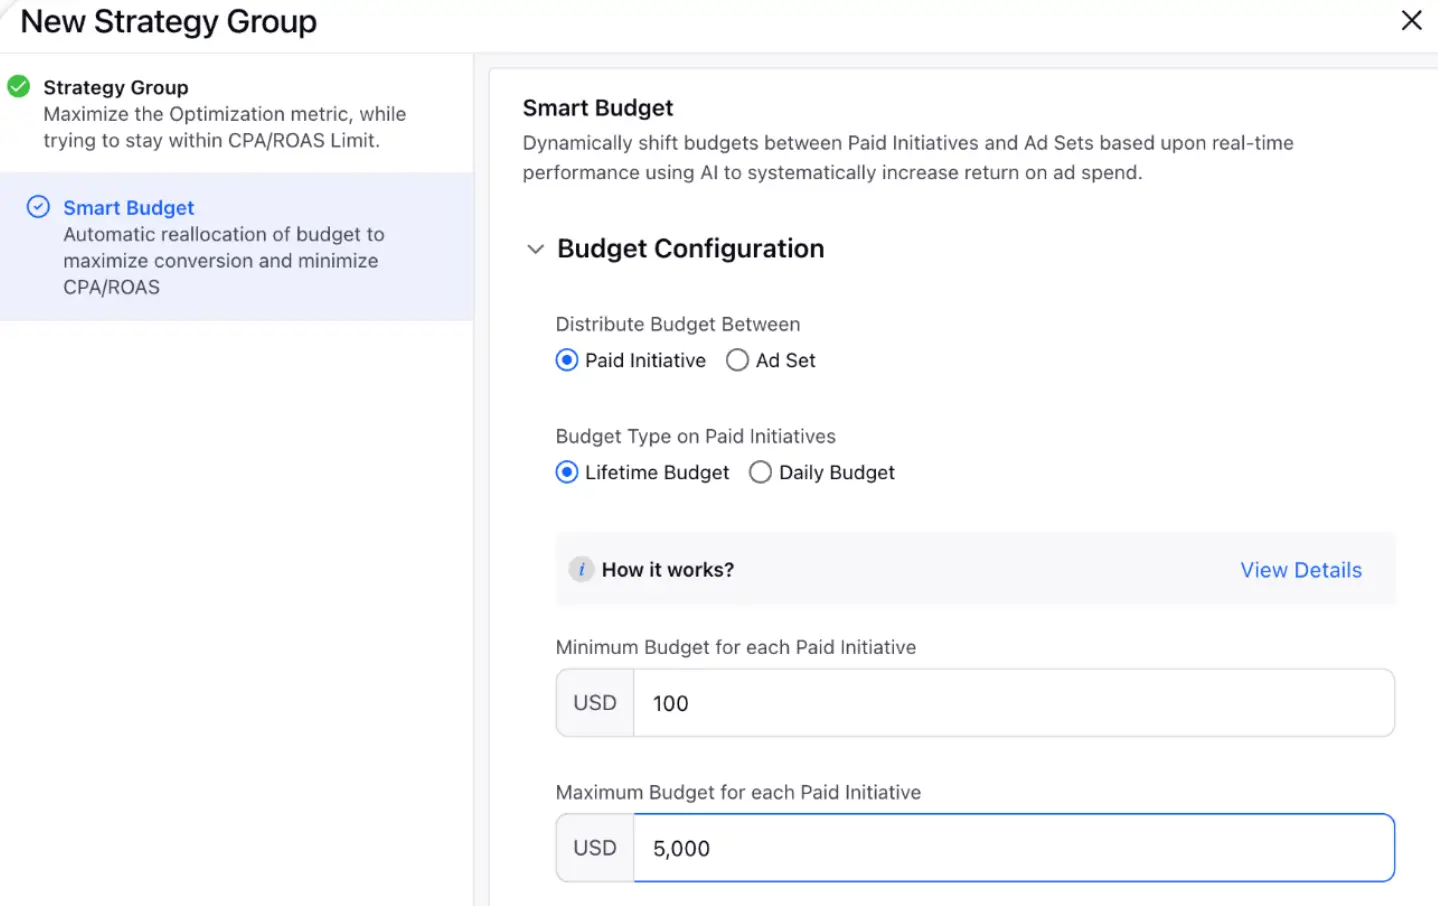Click the New Strategy Group title
Screen dimensions: 1438x906
[169, 22]
